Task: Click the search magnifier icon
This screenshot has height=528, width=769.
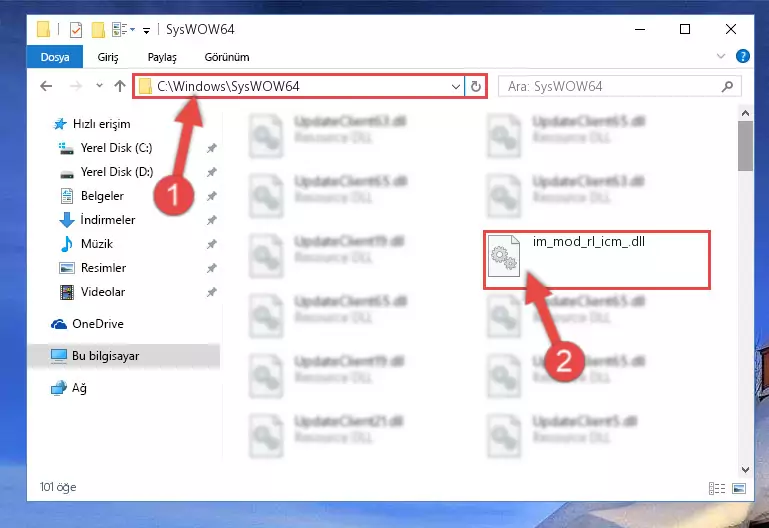Action: [x=727, y=87]
